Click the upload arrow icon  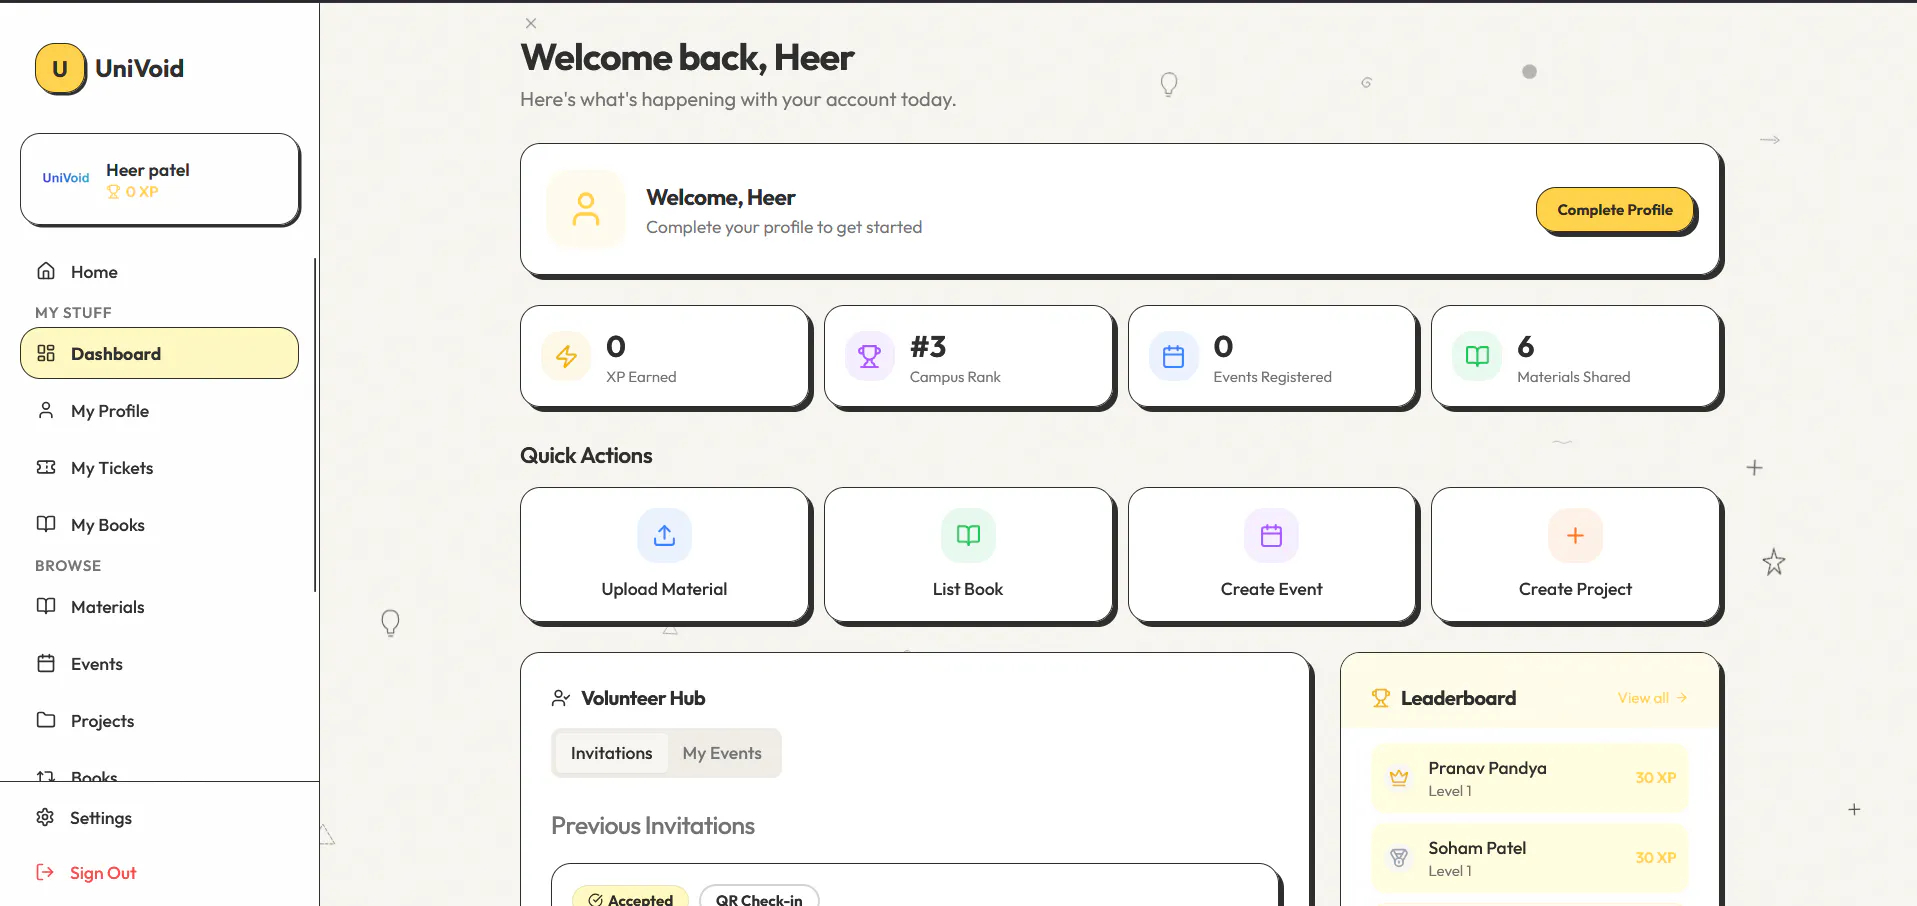[x=664, y=536]
